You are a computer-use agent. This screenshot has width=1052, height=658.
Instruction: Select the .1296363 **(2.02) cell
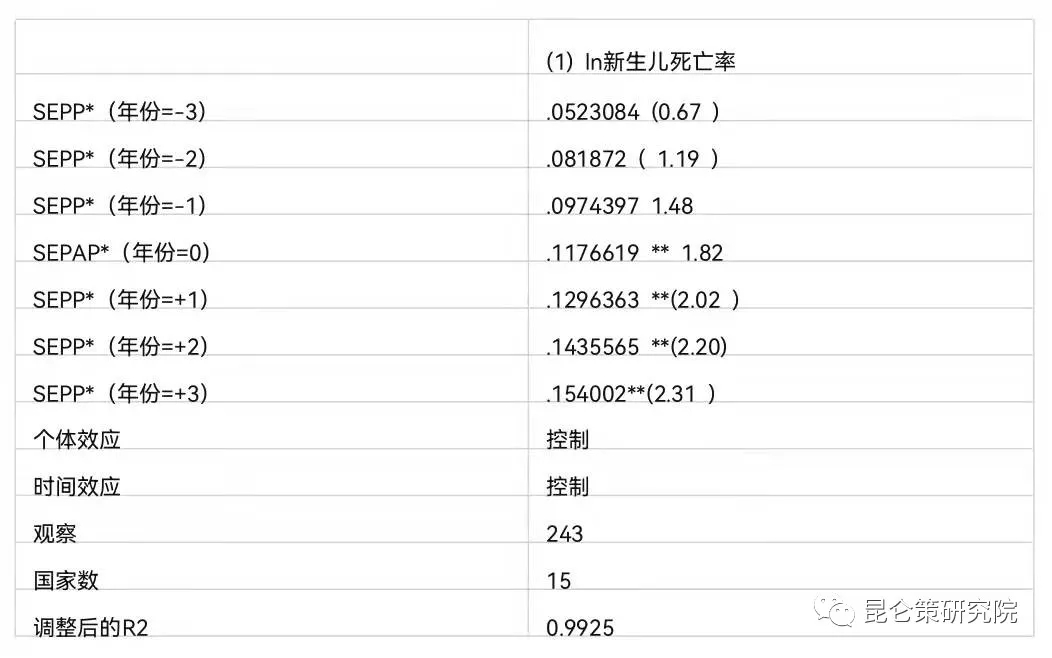(642, 299)
